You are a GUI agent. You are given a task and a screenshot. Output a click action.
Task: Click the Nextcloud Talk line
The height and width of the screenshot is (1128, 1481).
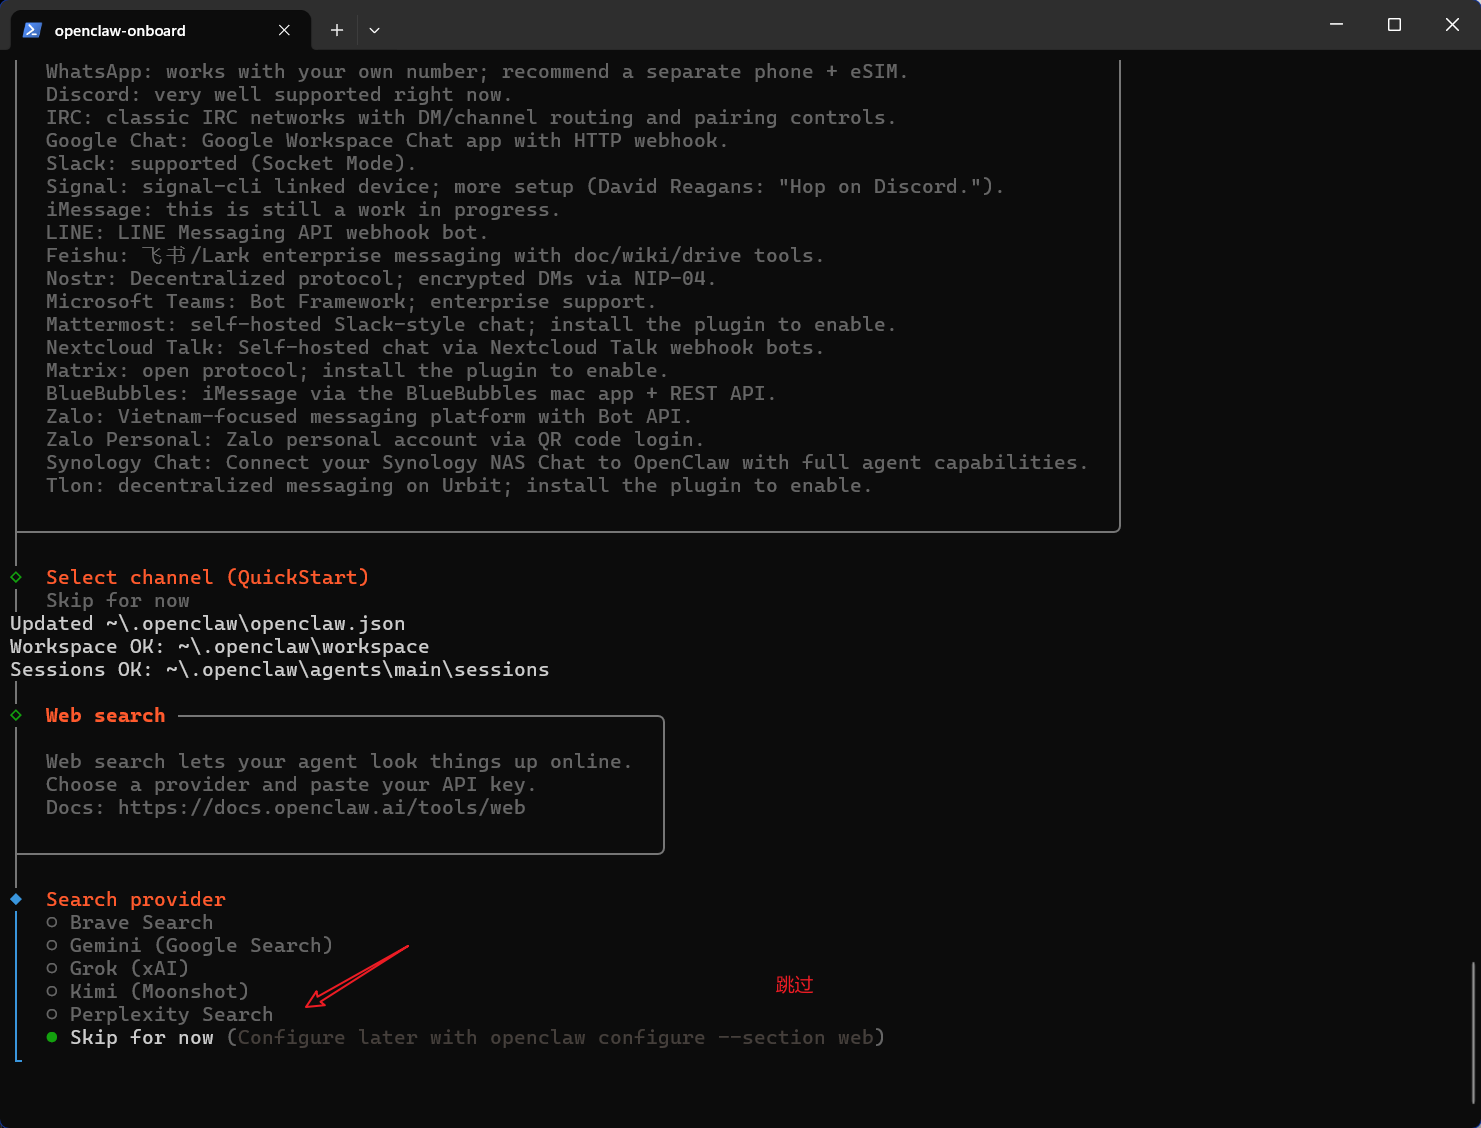(x=435, y=347)
